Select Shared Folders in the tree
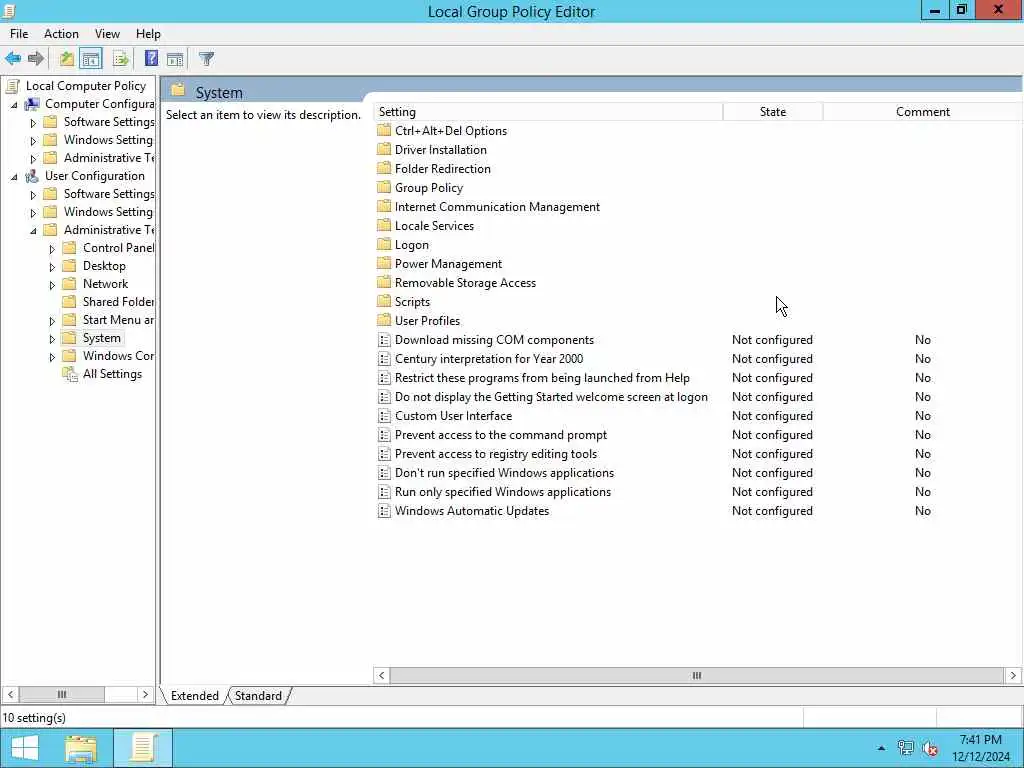The image size is (1024, 768). tap(118, 302)
